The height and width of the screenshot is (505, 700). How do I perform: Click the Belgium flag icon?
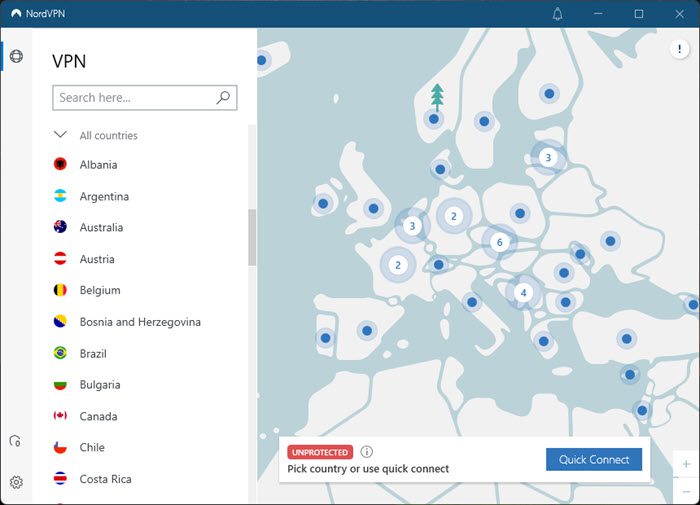(60, 290)
